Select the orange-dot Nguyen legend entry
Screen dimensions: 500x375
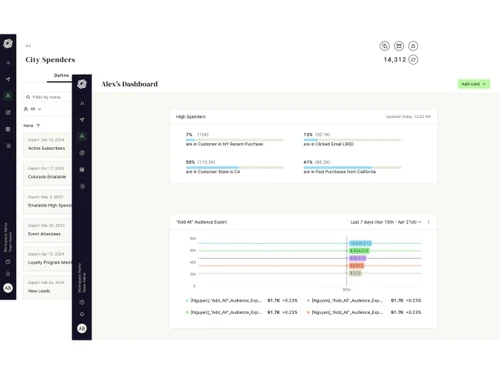(364, 312)
